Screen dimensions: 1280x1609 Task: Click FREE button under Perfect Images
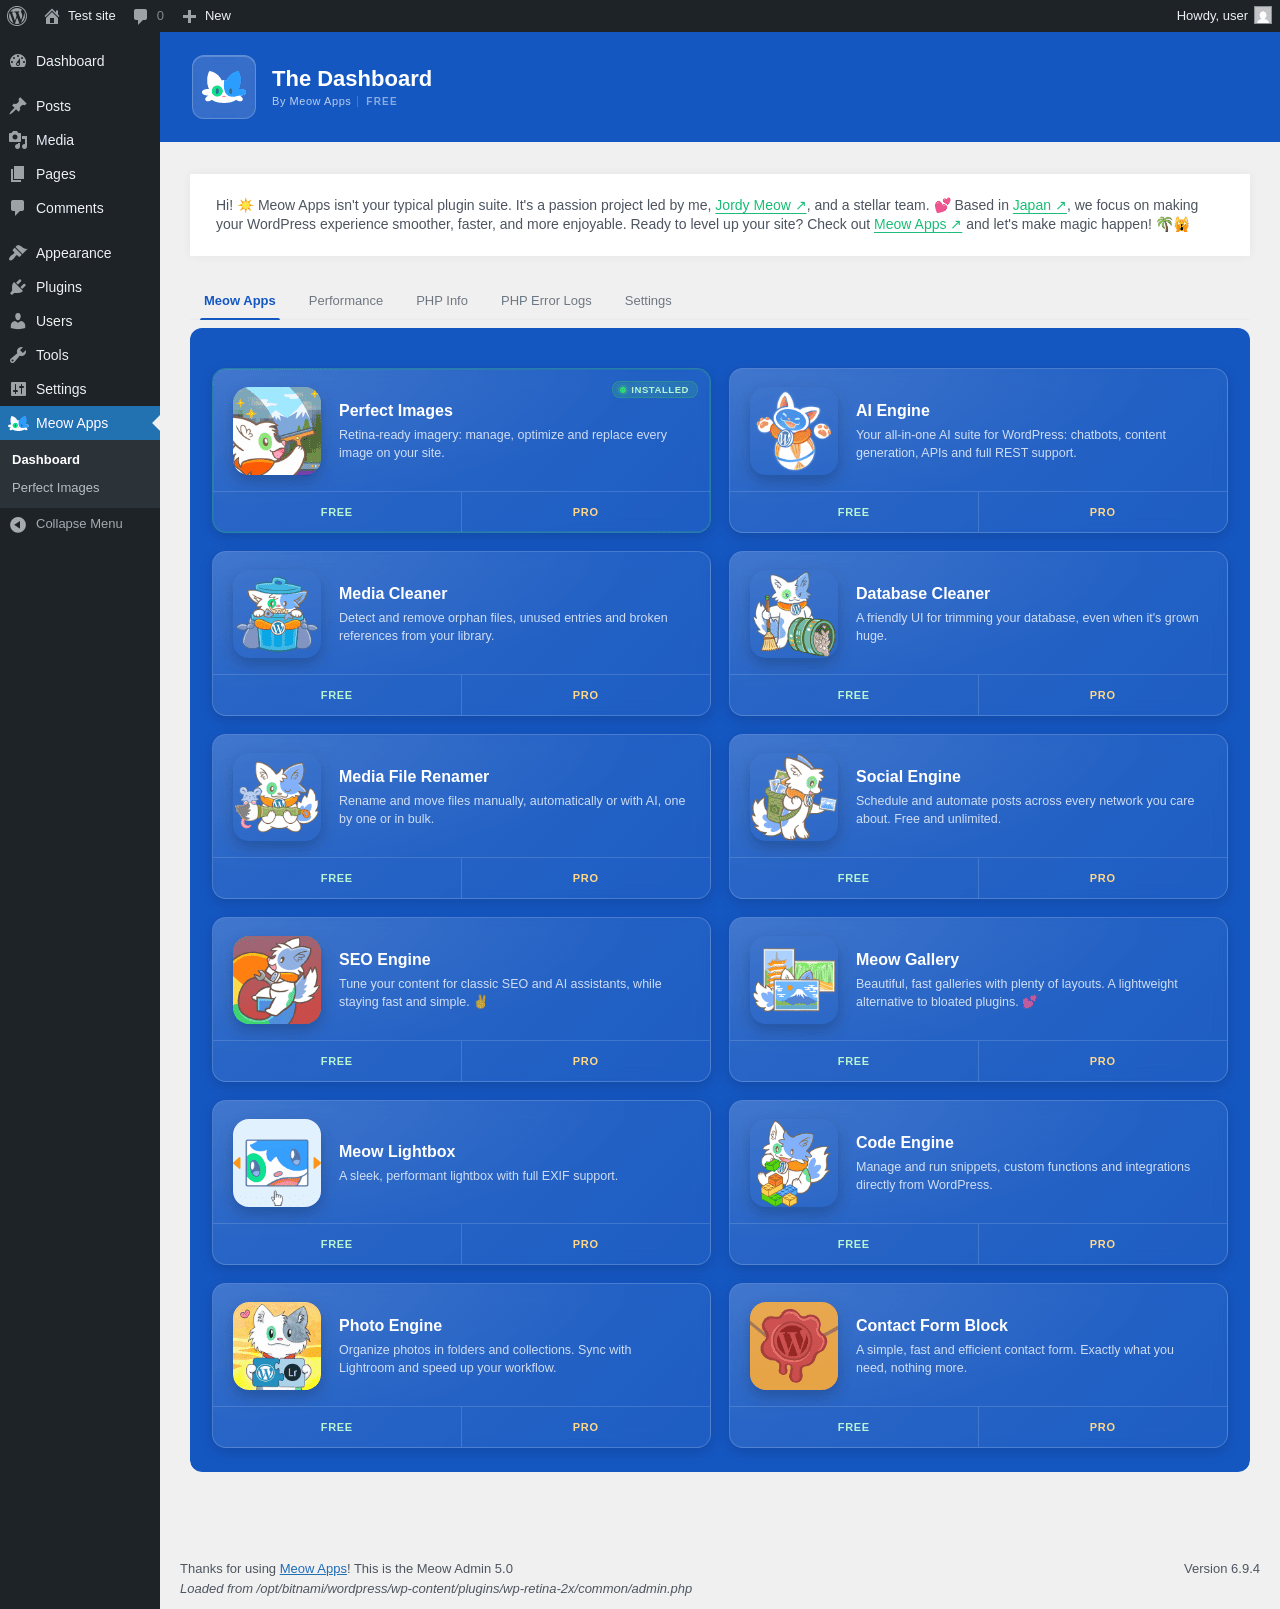(337, 512)
